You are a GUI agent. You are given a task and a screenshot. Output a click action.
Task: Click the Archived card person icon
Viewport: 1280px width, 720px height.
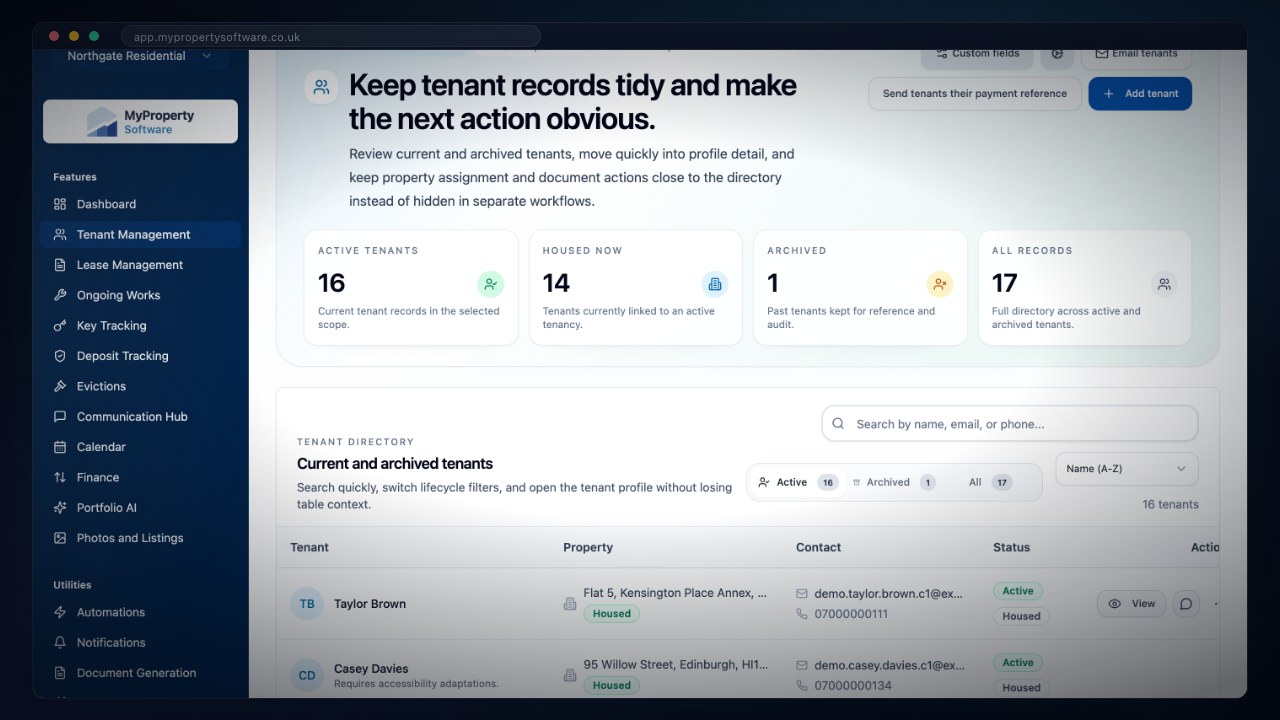[x=940, y=284]
